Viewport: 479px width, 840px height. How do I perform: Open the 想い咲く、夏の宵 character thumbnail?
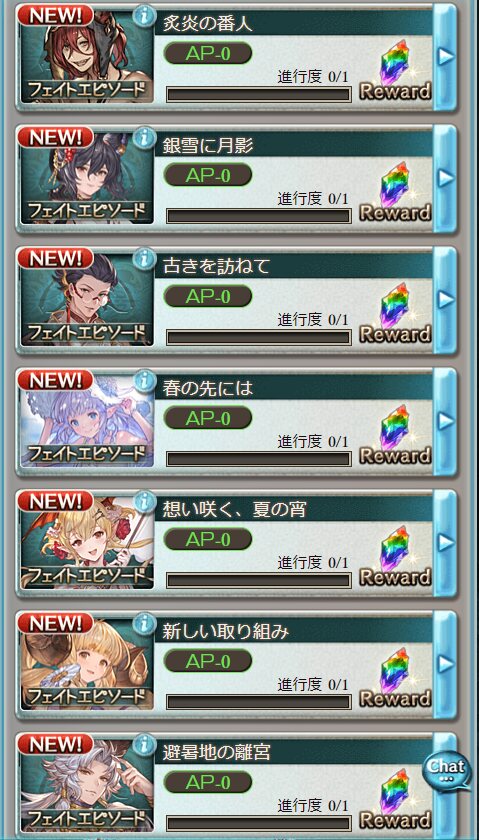pyautogui.click(x=87, y=542)
